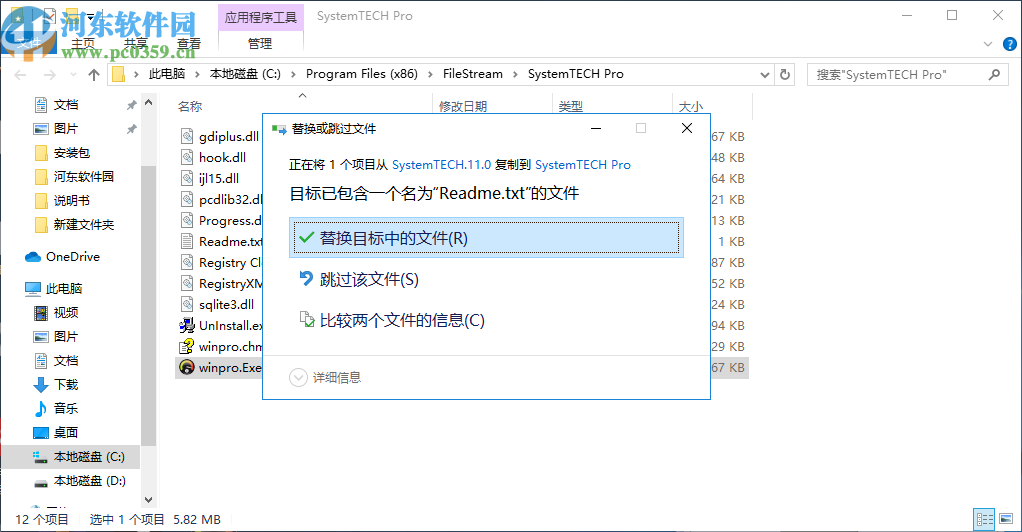Click the This PC breadcrumb segment
The width and height of the screenshot is (1022, 532).
pyautogui.click(x=167, y=74)
